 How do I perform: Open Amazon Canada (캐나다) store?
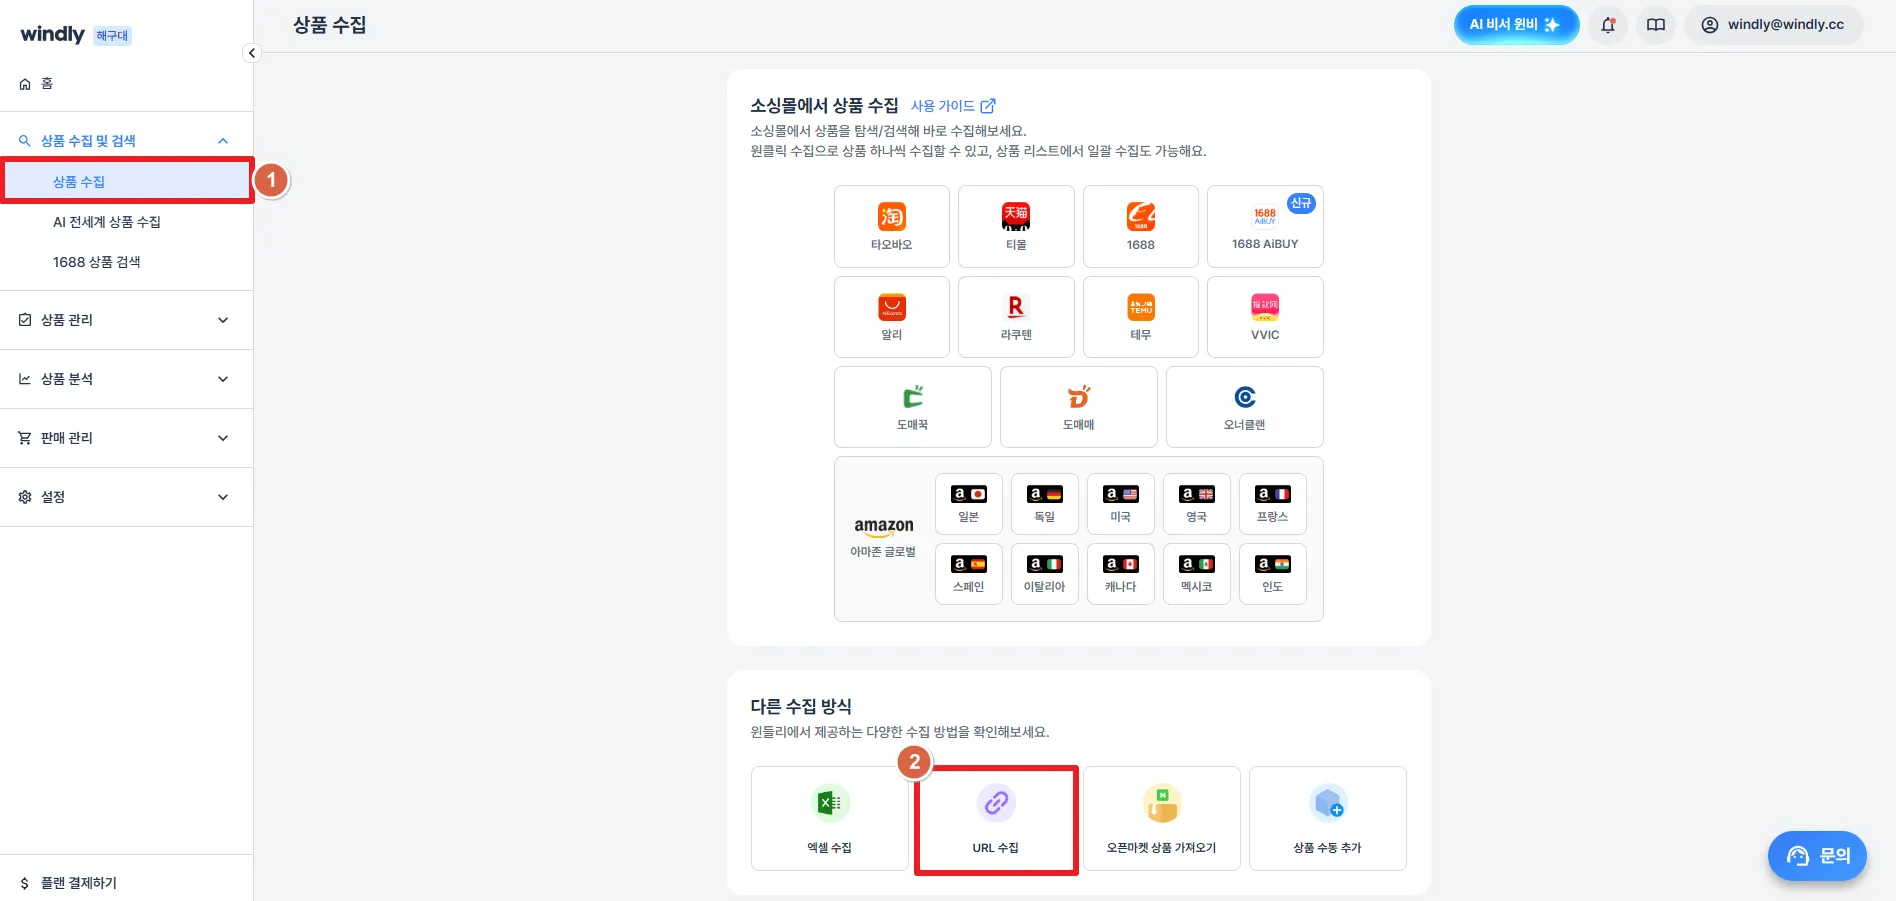pyautogui.click(x=1121, y=574)
